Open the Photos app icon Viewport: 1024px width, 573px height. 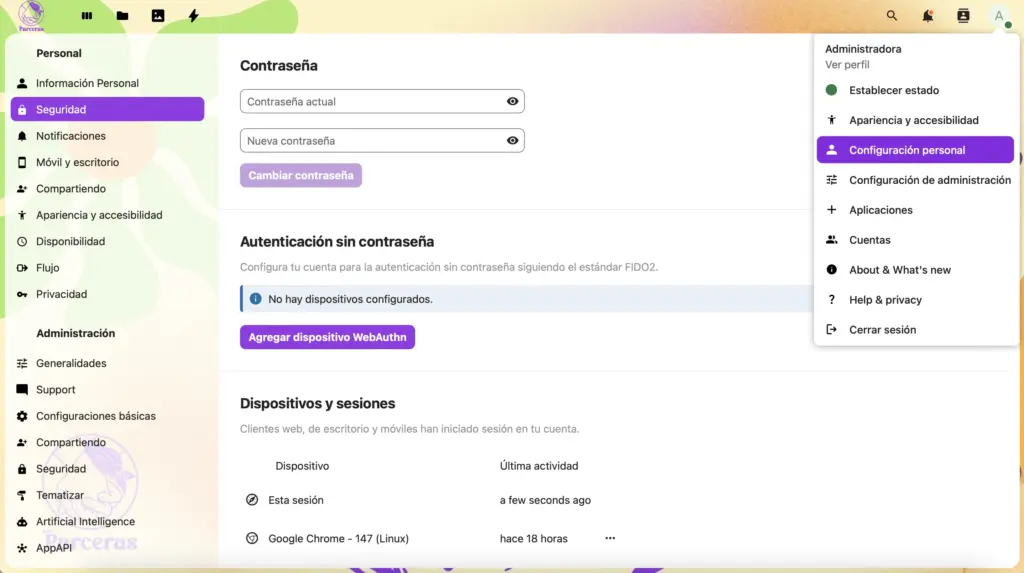click(158, 16)
